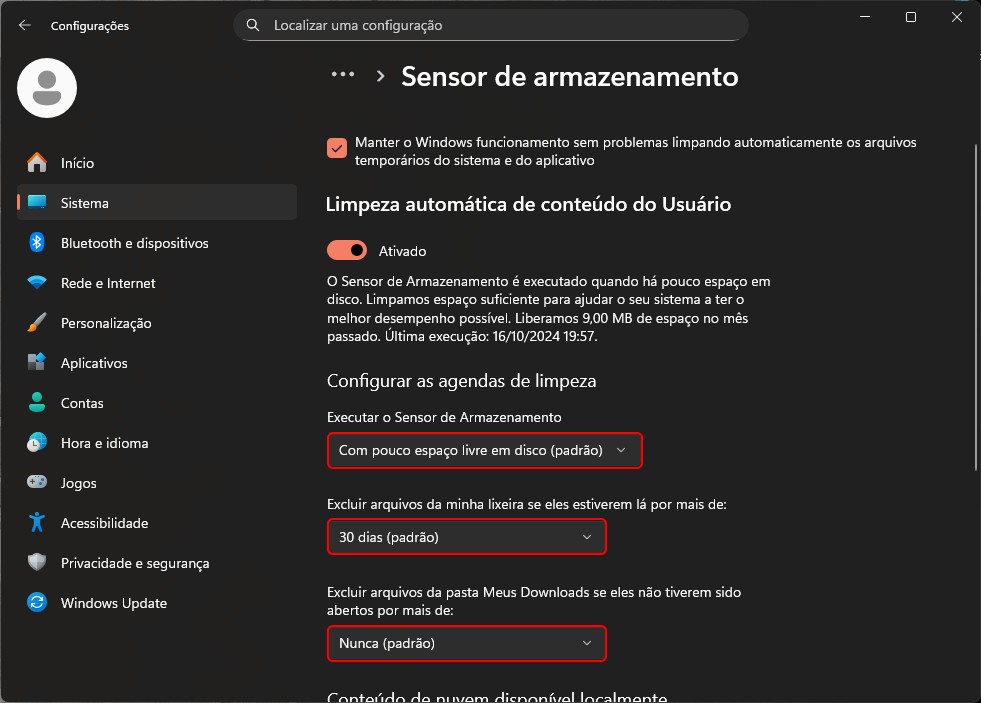Viewport: 981px width, 703px height.
Task: Expand the 30 dias recycle bin dropdown
Action: point(466,537)
